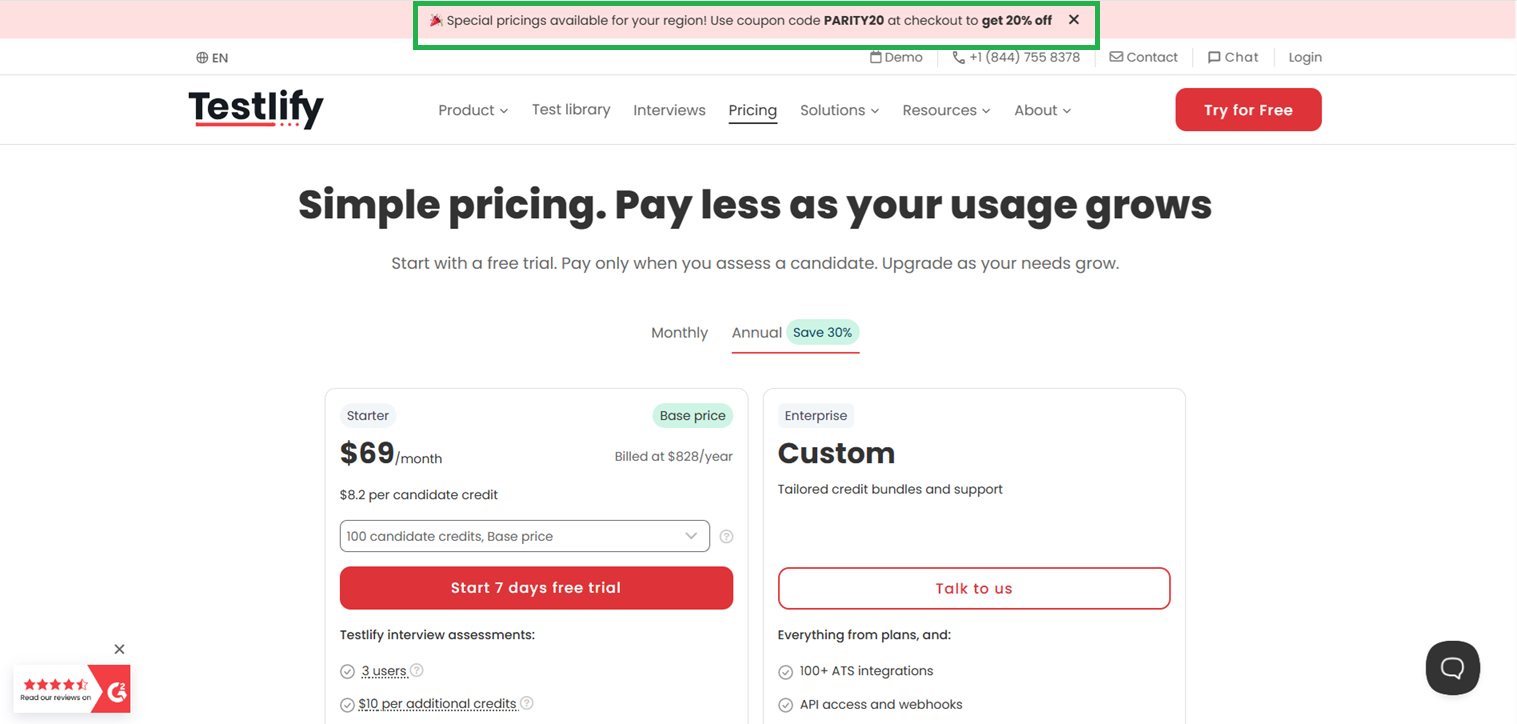Open the Chat link in top bar
Image resolution: width=1517 pixels, height=724 pixels.
(1233, 57)
